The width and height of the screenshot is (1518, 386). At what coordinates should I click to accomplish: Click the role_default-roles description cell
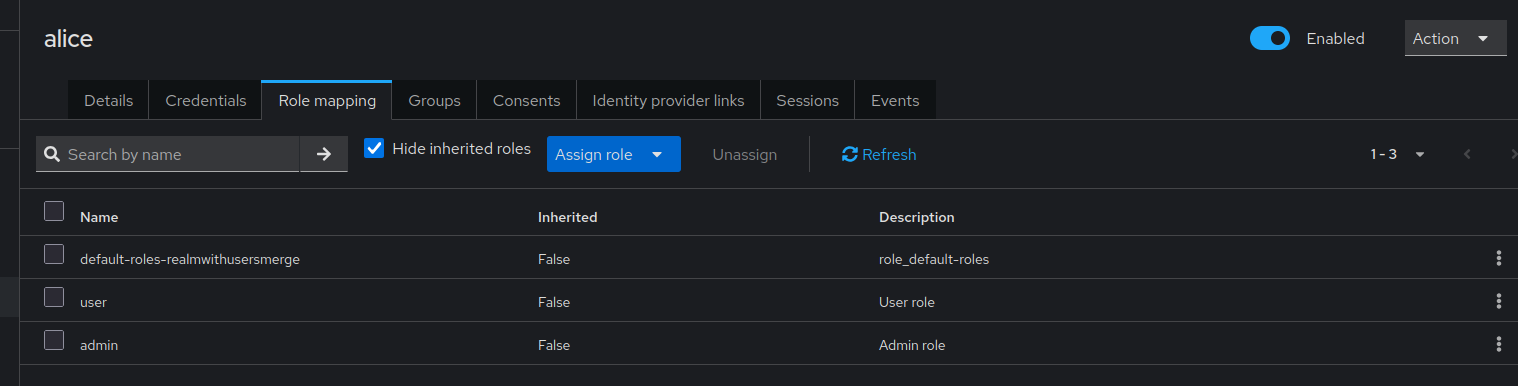click(934, 259)
